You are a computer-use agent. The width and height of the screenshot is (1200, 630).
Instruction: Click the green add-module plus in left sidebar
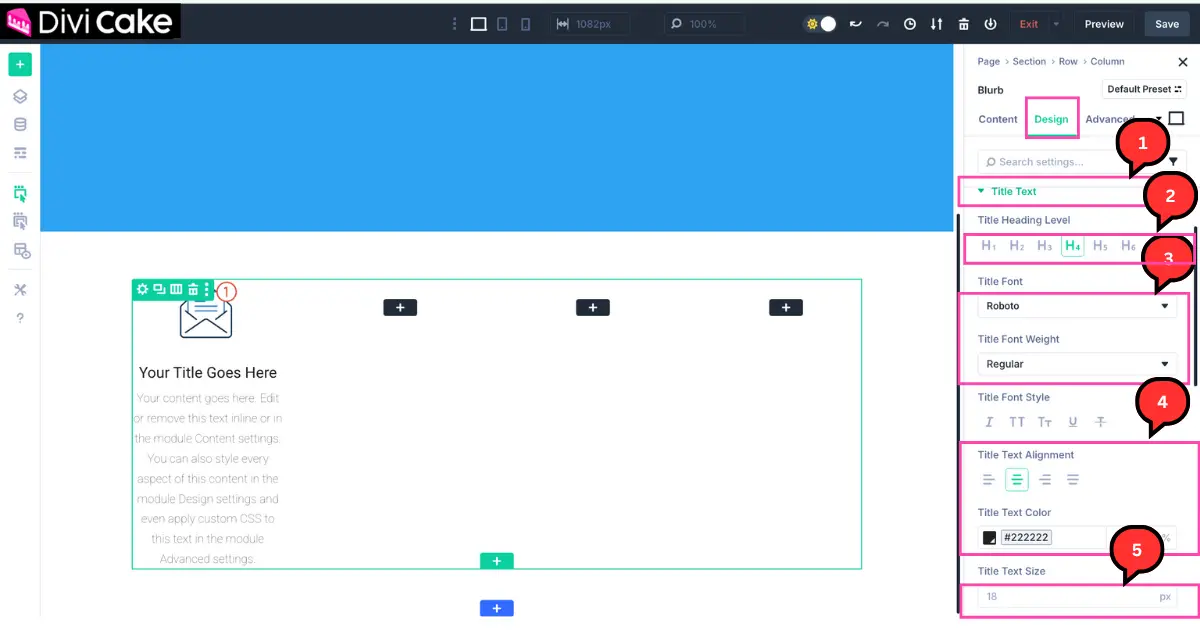(x=20, y=65)
